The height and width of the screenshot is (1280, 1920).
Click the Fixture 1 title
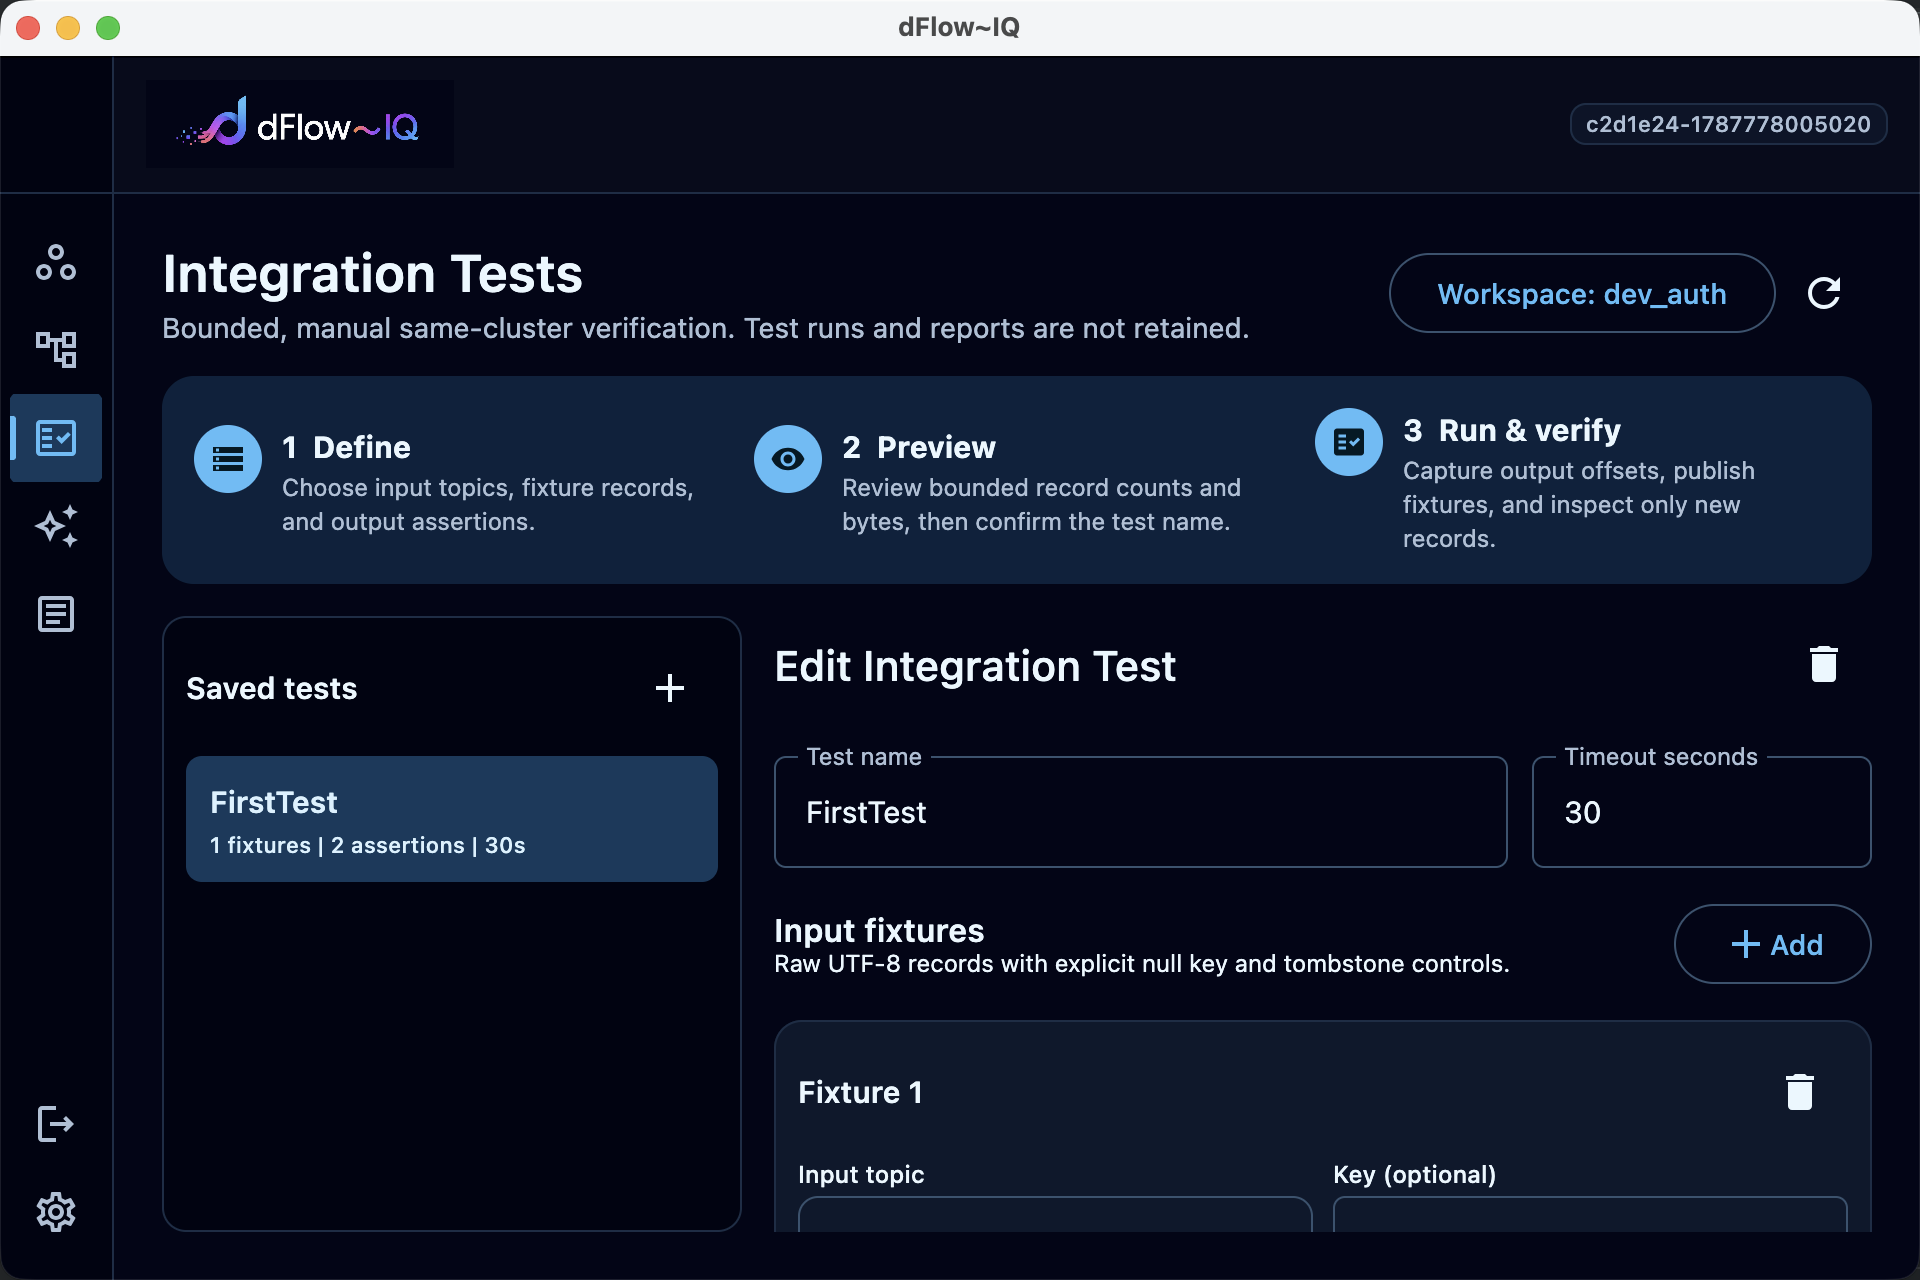[x=860, y=1092]
